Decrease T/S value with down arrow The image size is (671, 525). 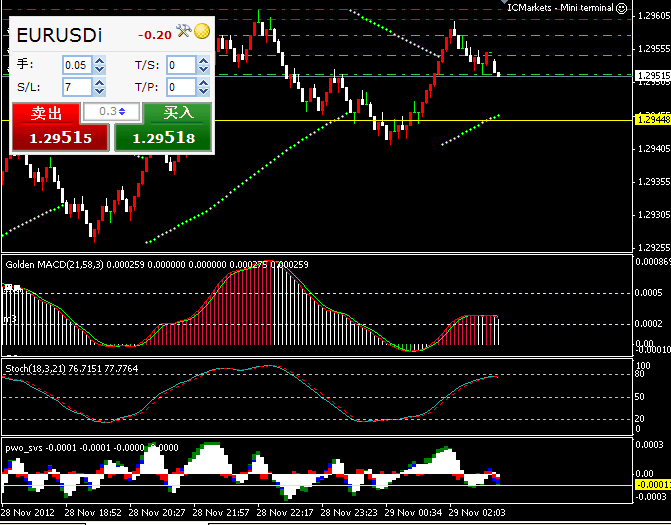(x=204, y=69)
